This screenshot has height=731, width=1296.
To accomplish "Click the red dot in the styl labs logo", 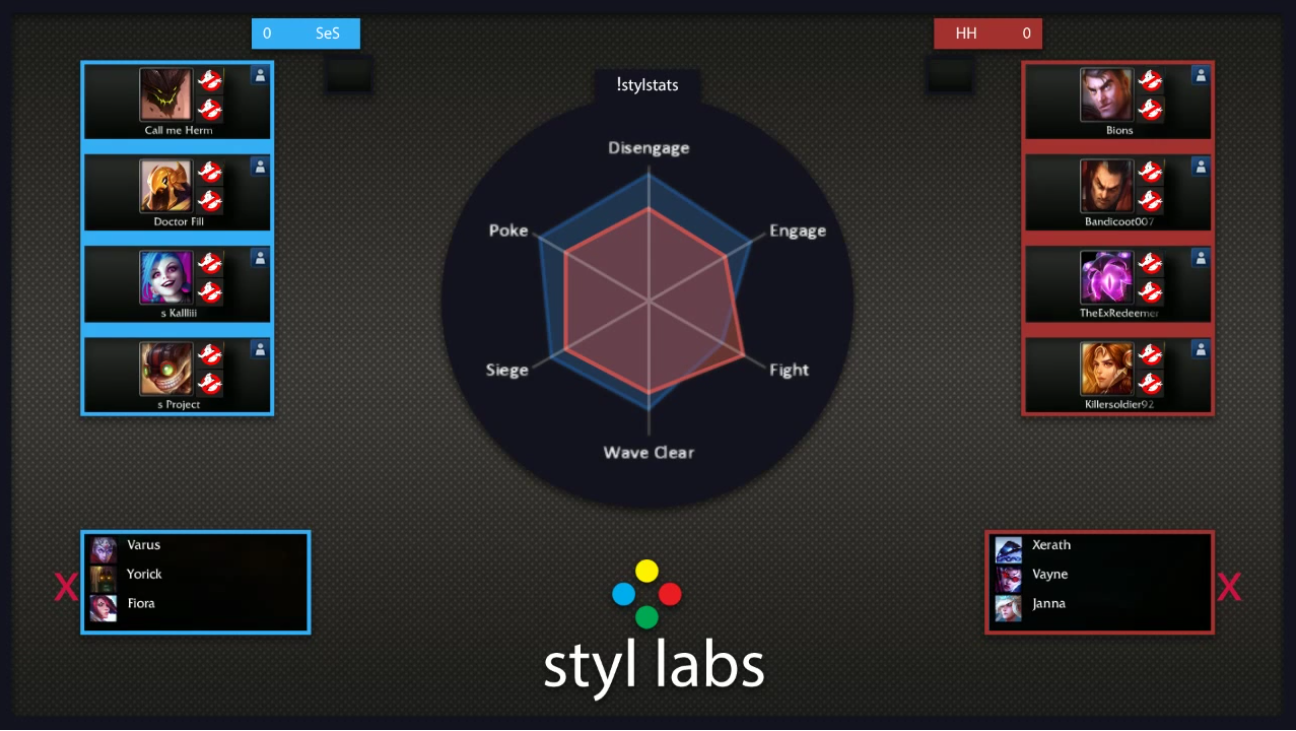I will point(671,593).
